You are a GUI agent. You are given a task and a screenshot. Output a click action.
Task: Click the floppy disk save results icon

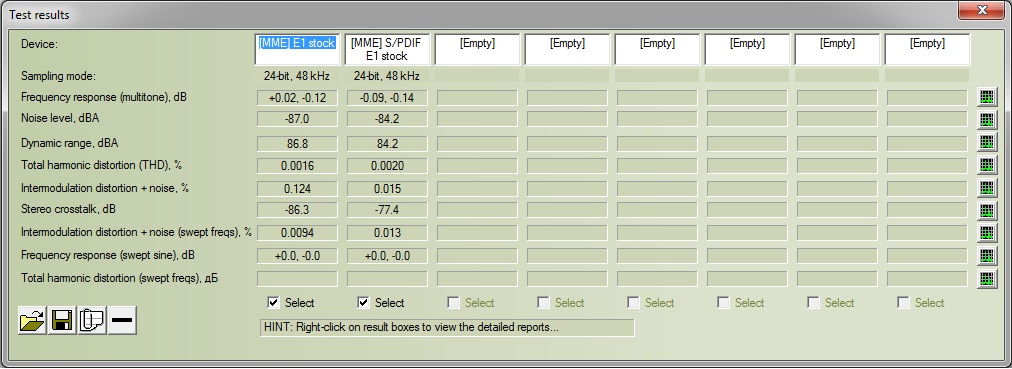coord(62,321)
